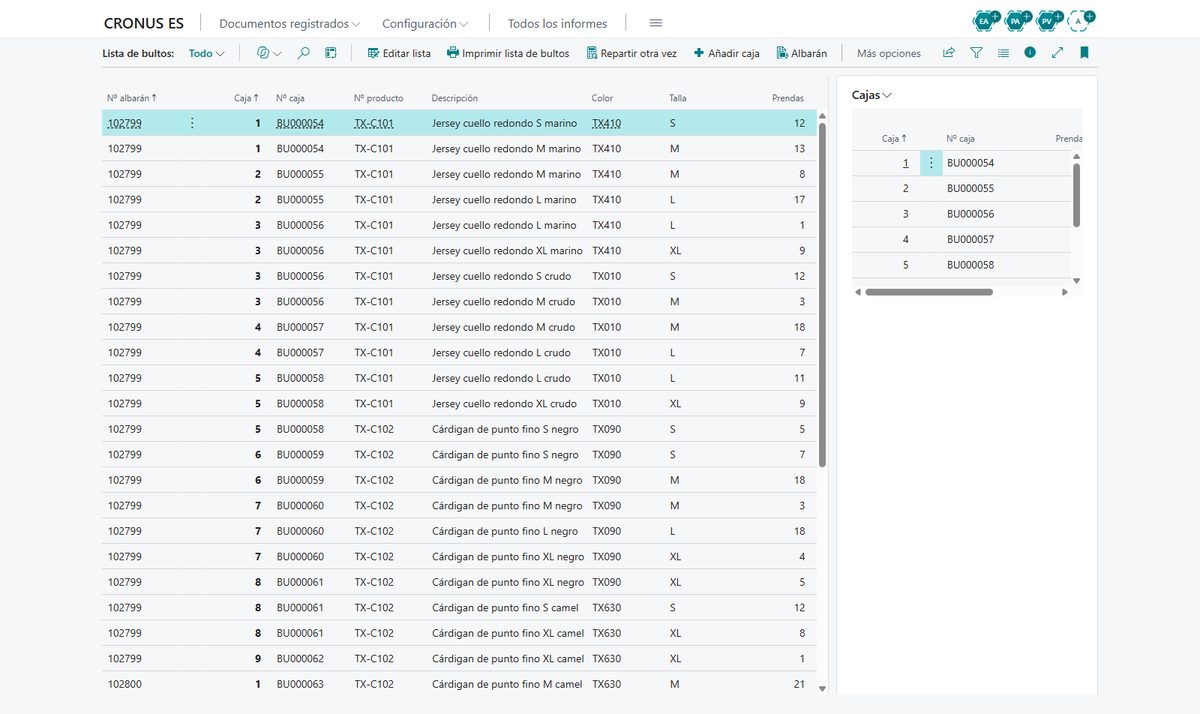Click the PA user avatar

(1016, 20)
